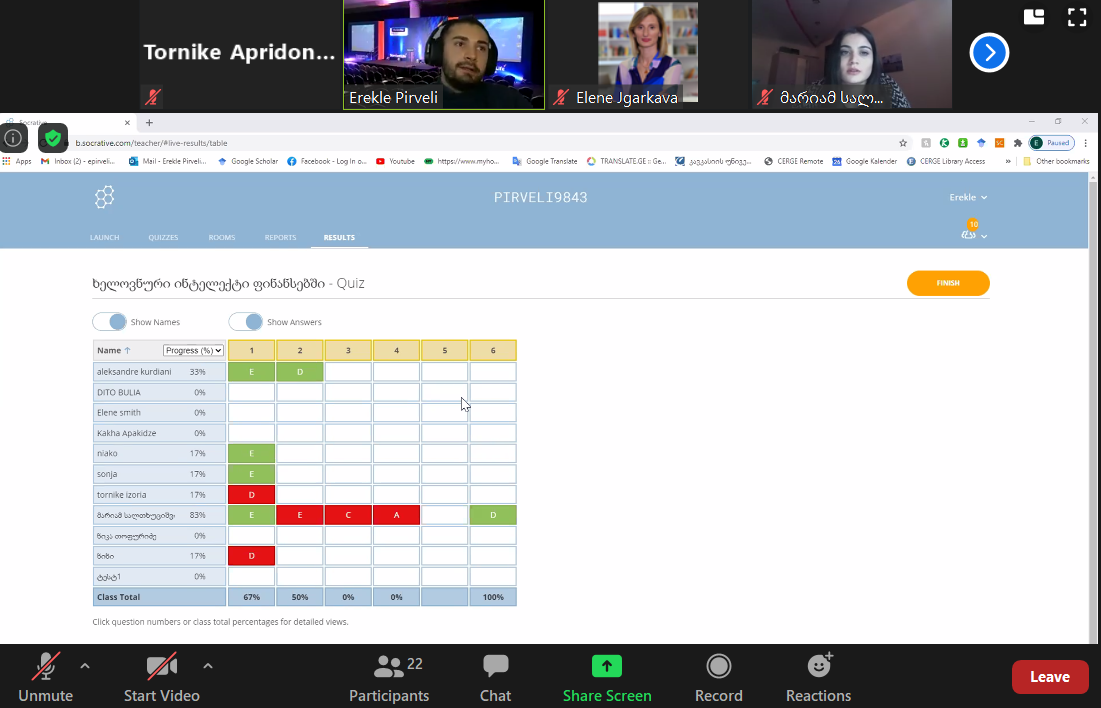Switch to the Quizzes tab
1101x708 pixels.
click(163, 238)
